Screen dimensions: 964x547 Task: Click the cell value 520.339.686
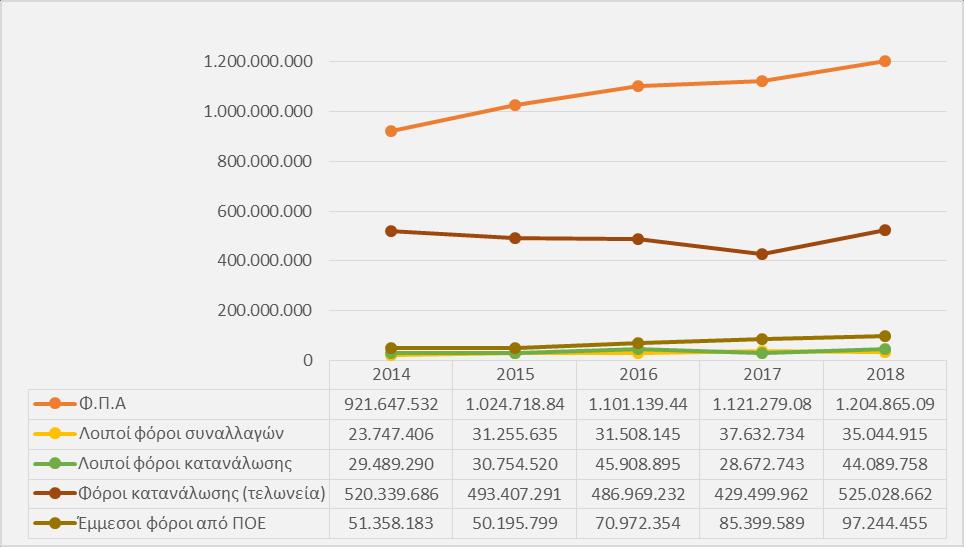[391, 494]
